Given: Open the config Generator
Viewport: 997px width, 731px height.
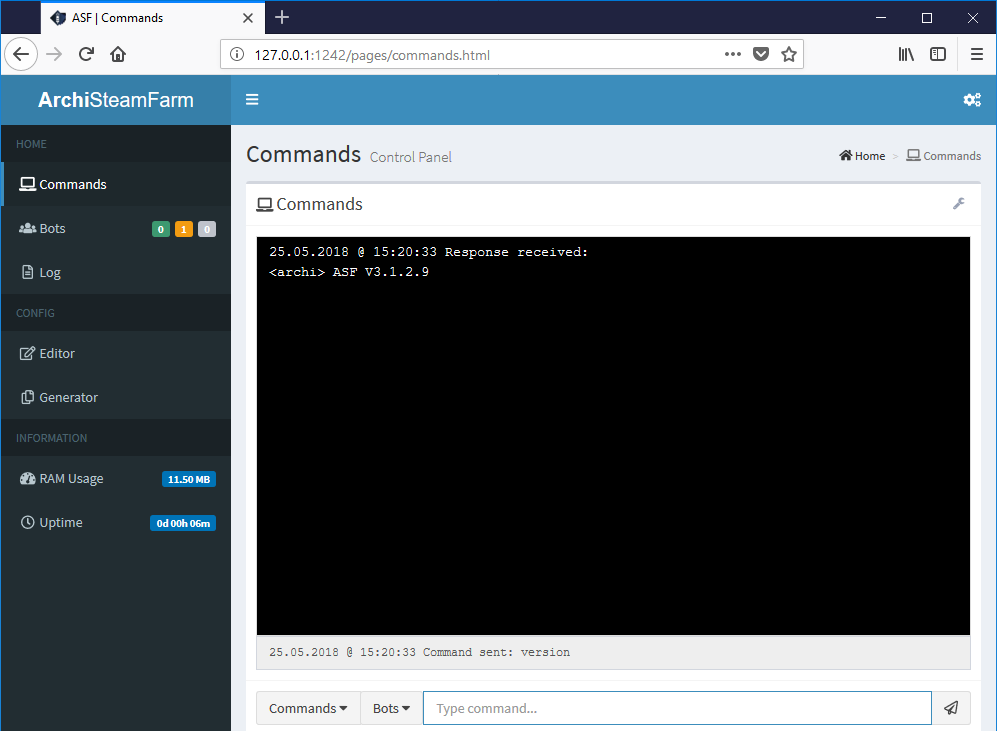Looking at the screenshot, I should pyautogui.click(x=70, y=397).
